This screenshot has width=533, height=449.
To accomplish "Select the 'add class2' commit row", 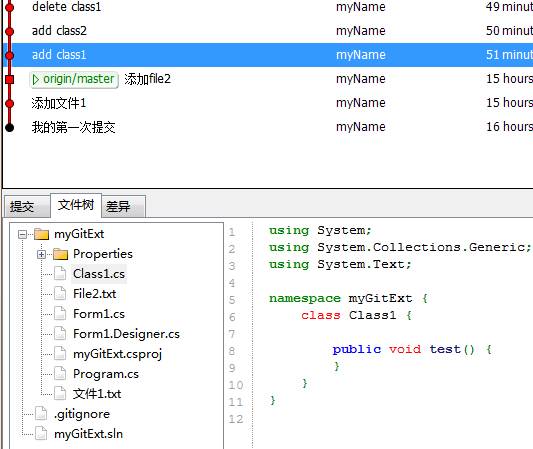I will tap(268, 31).
